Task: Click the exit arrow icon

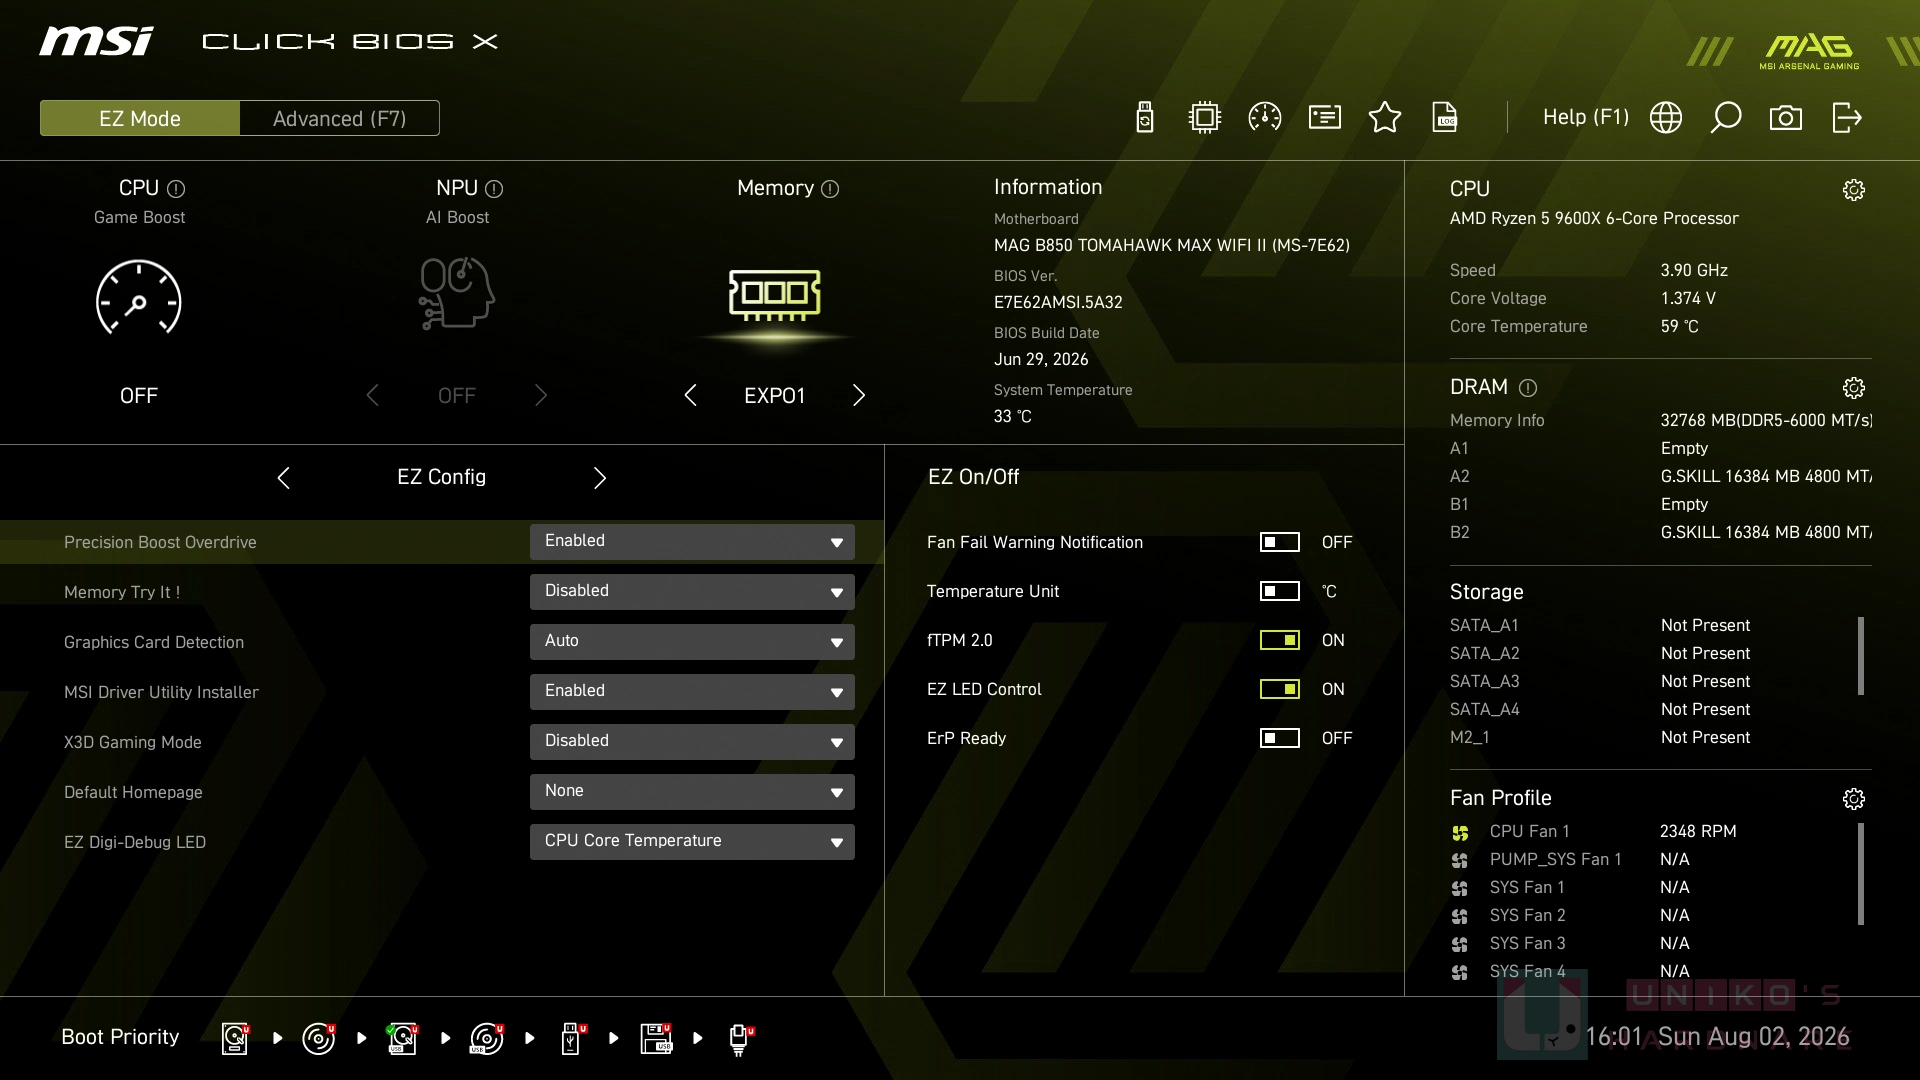Action: point(1847,118)
